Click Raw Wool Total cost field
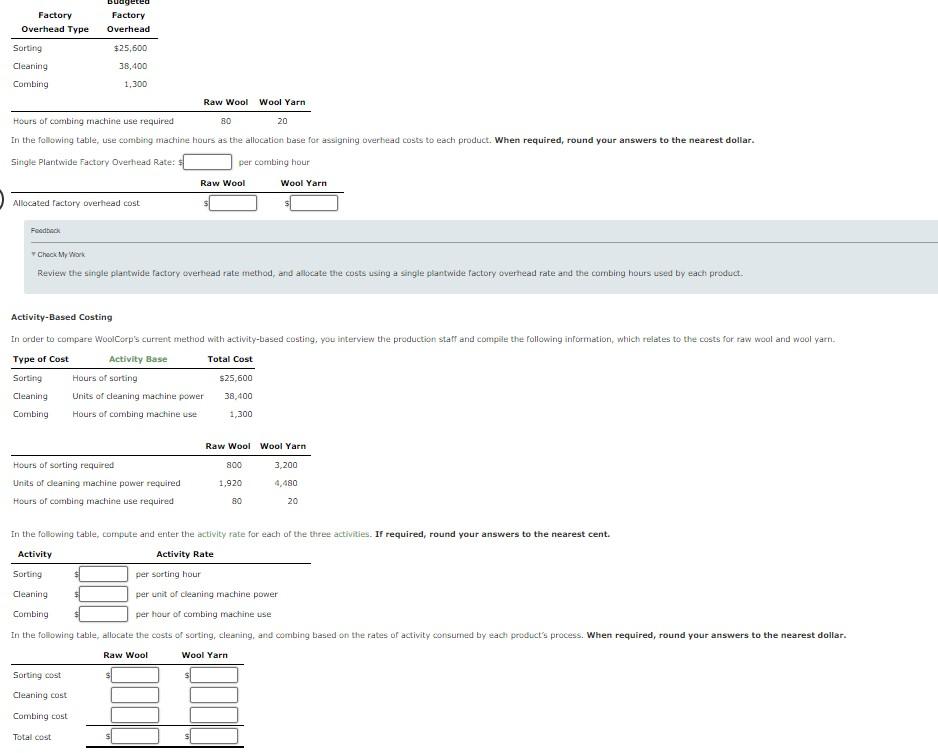938x753 pixels. pos(135,736)
